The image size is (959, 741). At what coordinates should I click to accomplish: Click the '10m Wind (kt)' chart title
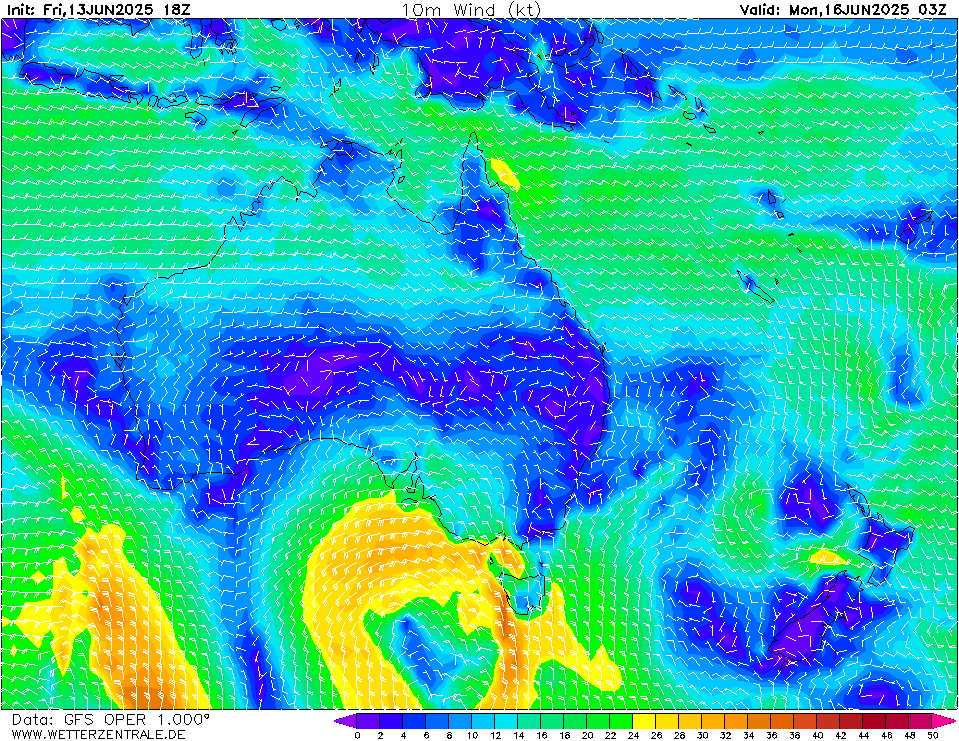471,10
